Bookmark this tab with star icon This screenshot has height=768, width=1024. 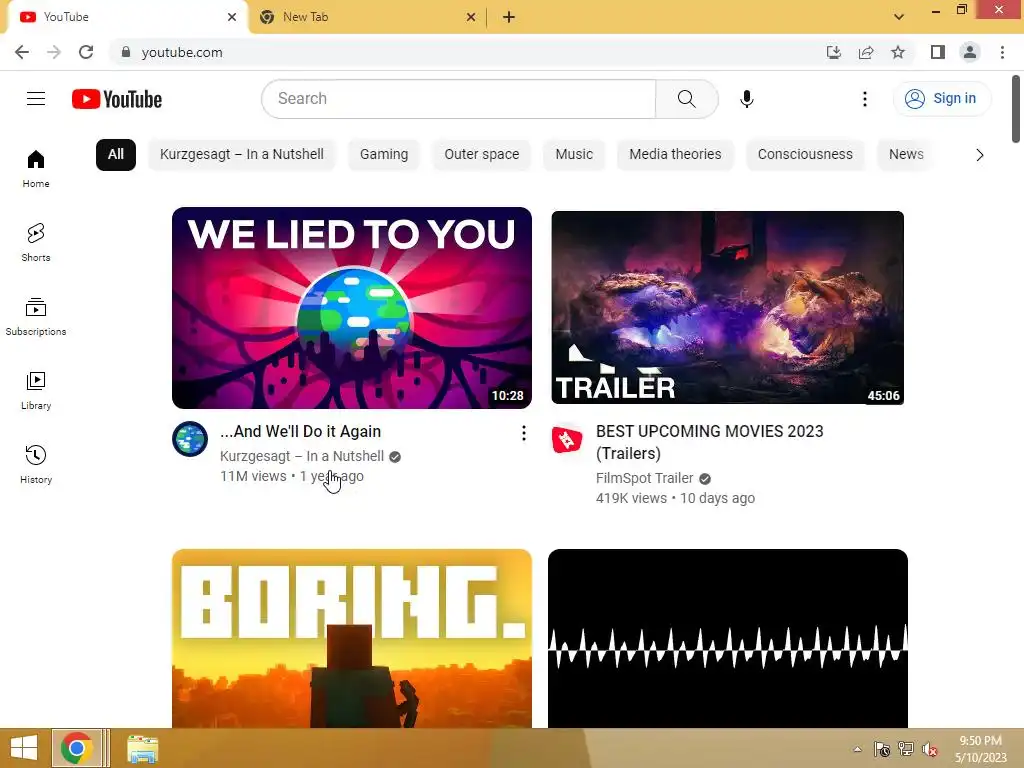click(x=898, y=52)
